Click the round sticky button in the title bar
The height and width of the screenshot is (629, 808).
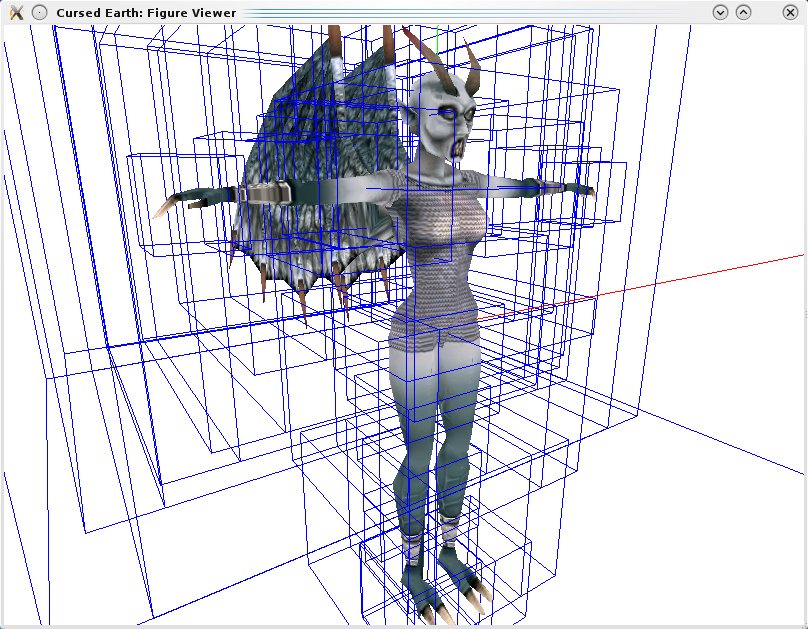(39, 12)
